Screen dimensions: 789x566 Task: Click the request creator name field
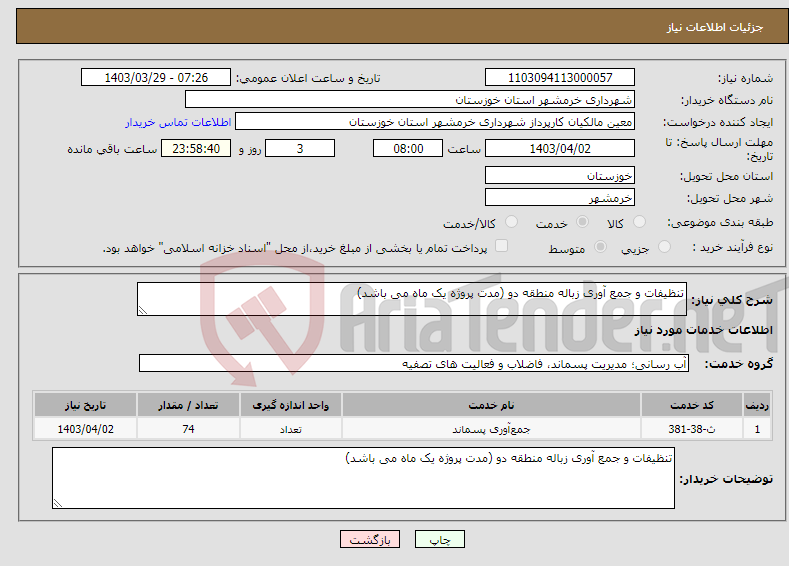pyautogui.click(x=435, y=122)
